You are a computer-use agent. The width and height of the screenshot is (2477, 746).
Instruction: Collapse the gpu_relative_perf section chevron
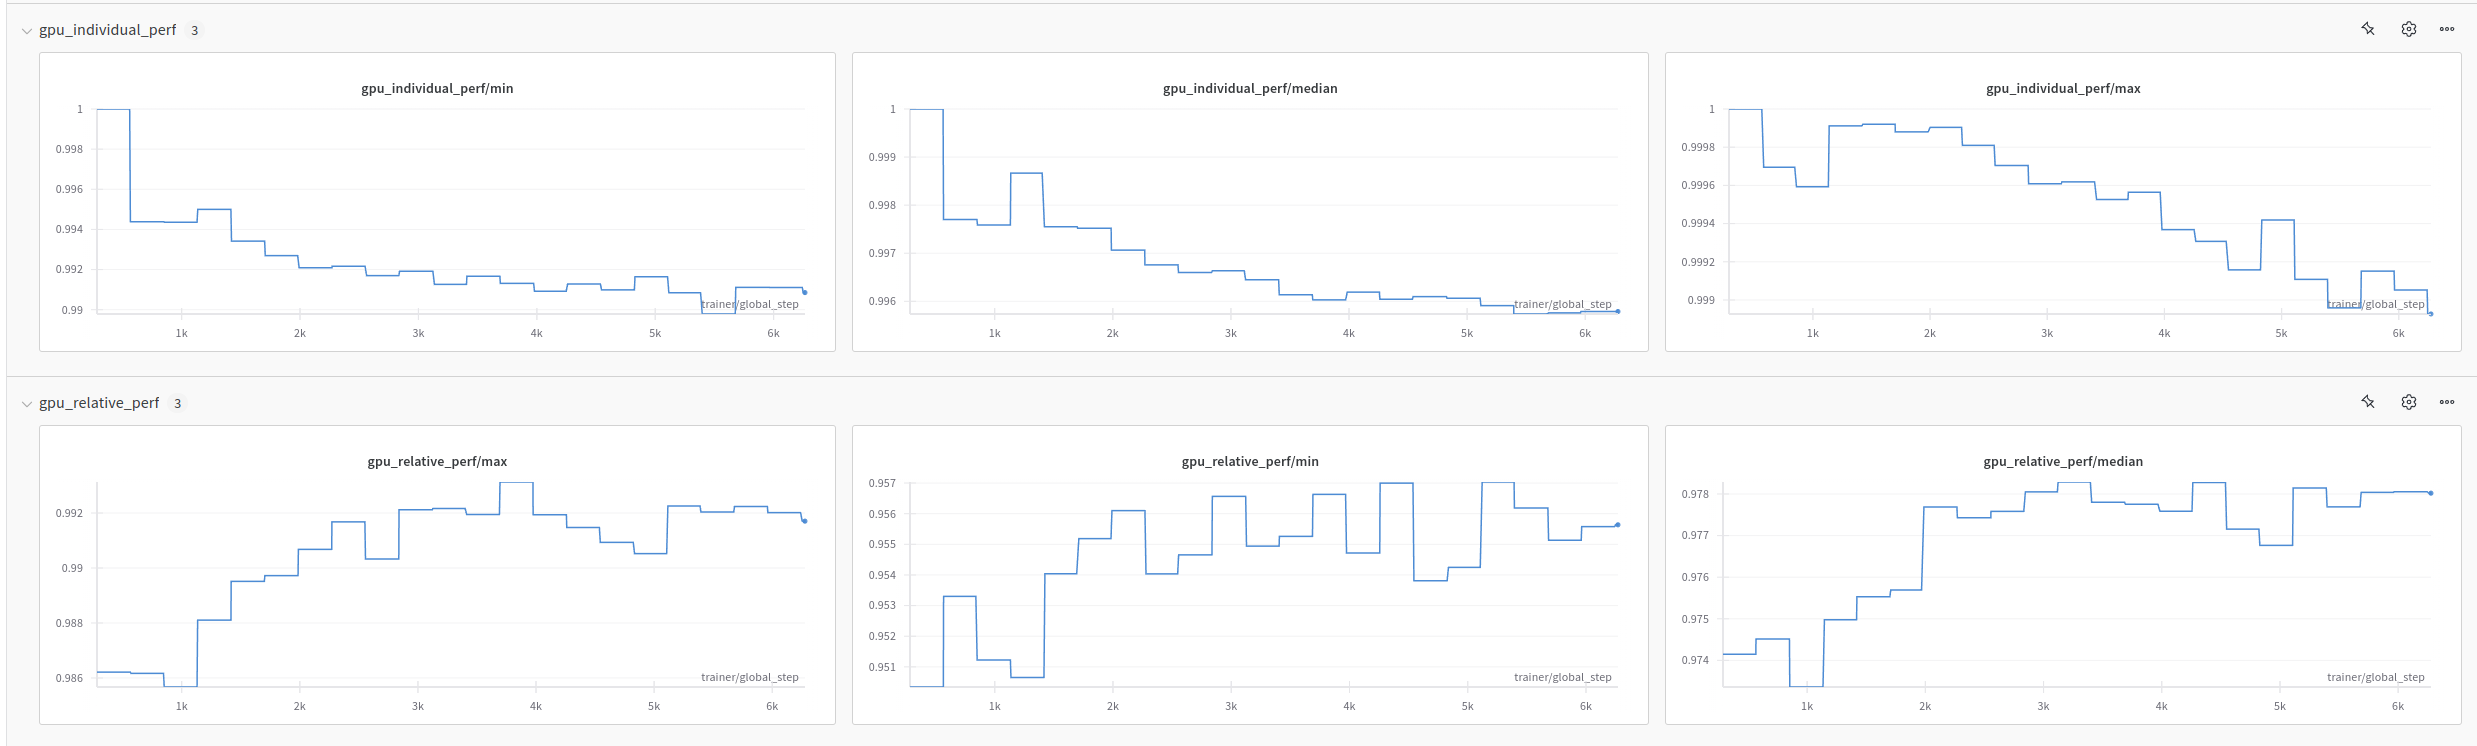click(x=27, y=404)
